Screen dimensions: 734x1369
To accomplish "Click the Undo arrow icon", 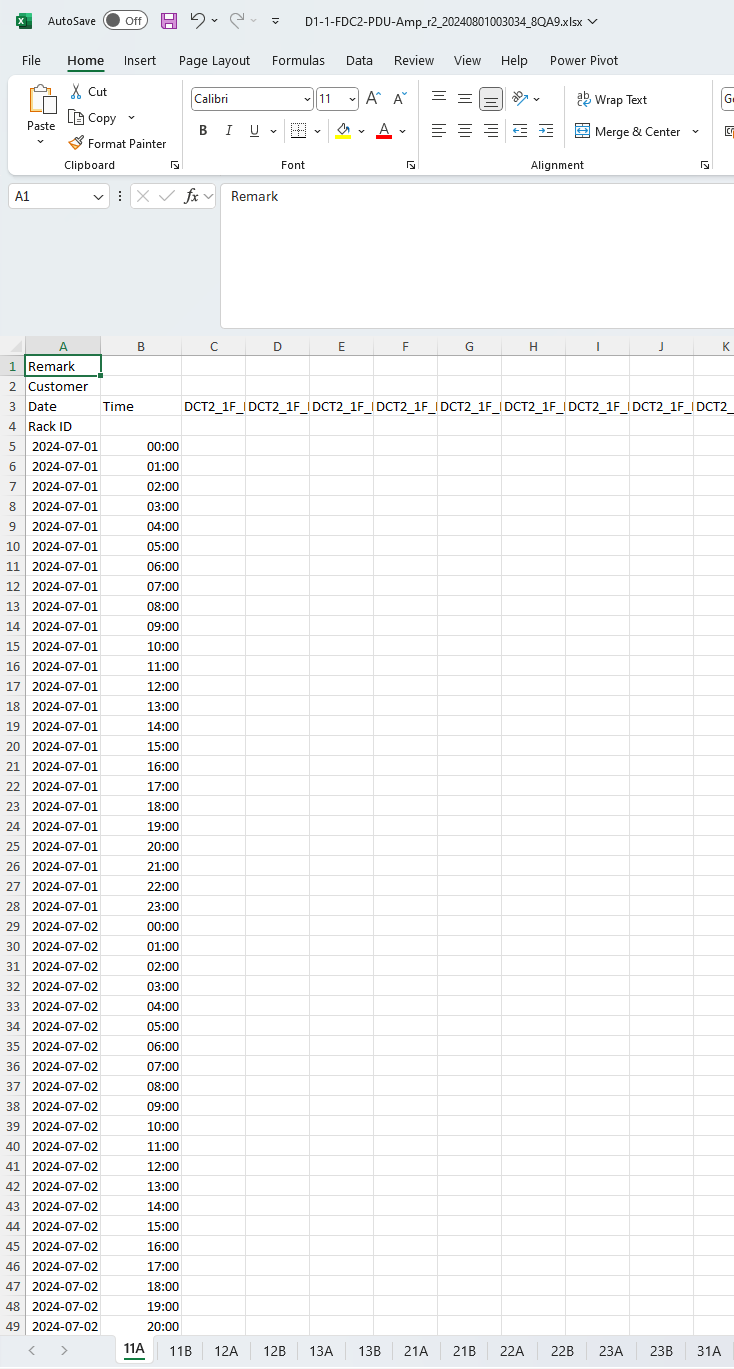I will pyautogui.click(x=198, y=21).
